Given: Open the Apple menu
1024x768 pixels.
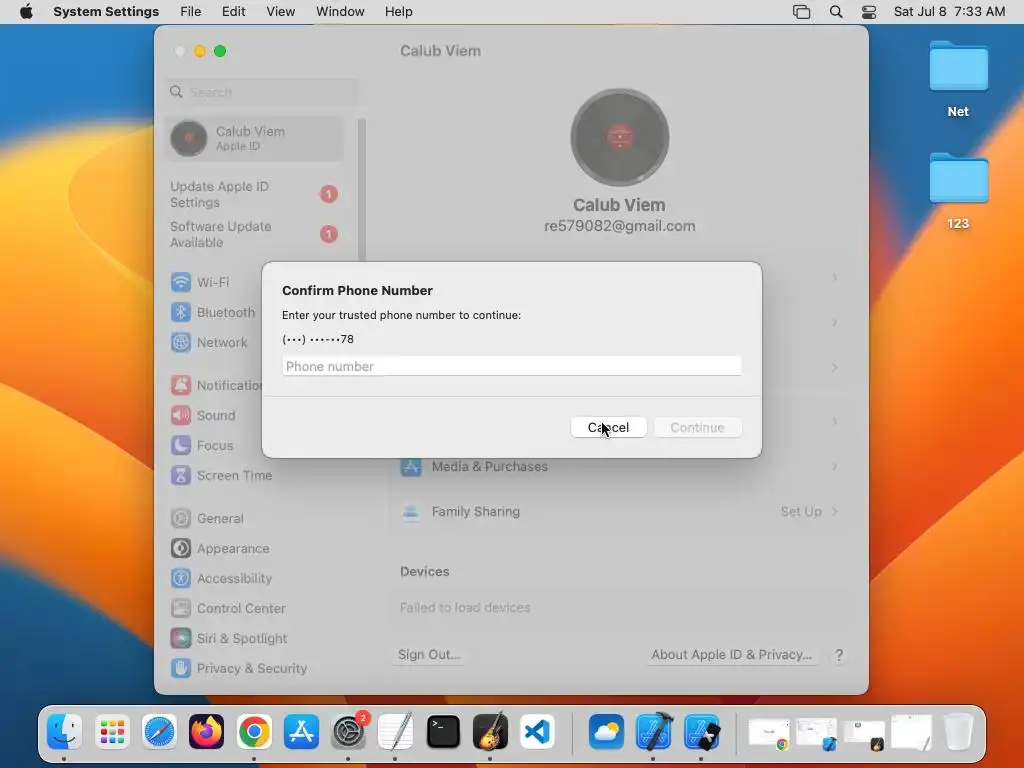Looking at the screenshot, I should pyautogui.click(x=26, y=12).
